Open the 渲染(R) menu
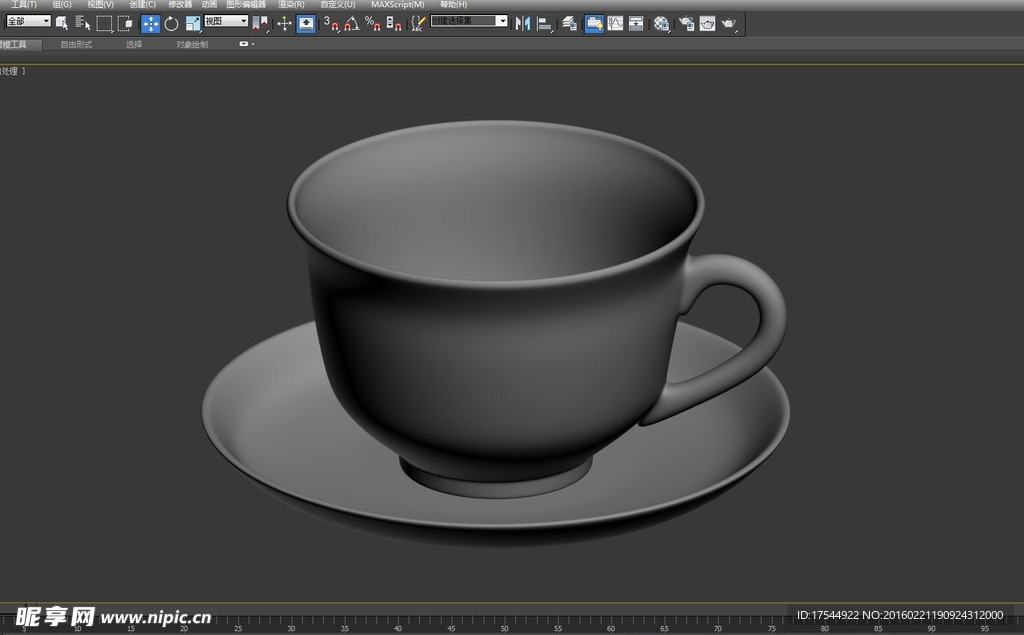The image size is (1024, 635). coord(291,5)
